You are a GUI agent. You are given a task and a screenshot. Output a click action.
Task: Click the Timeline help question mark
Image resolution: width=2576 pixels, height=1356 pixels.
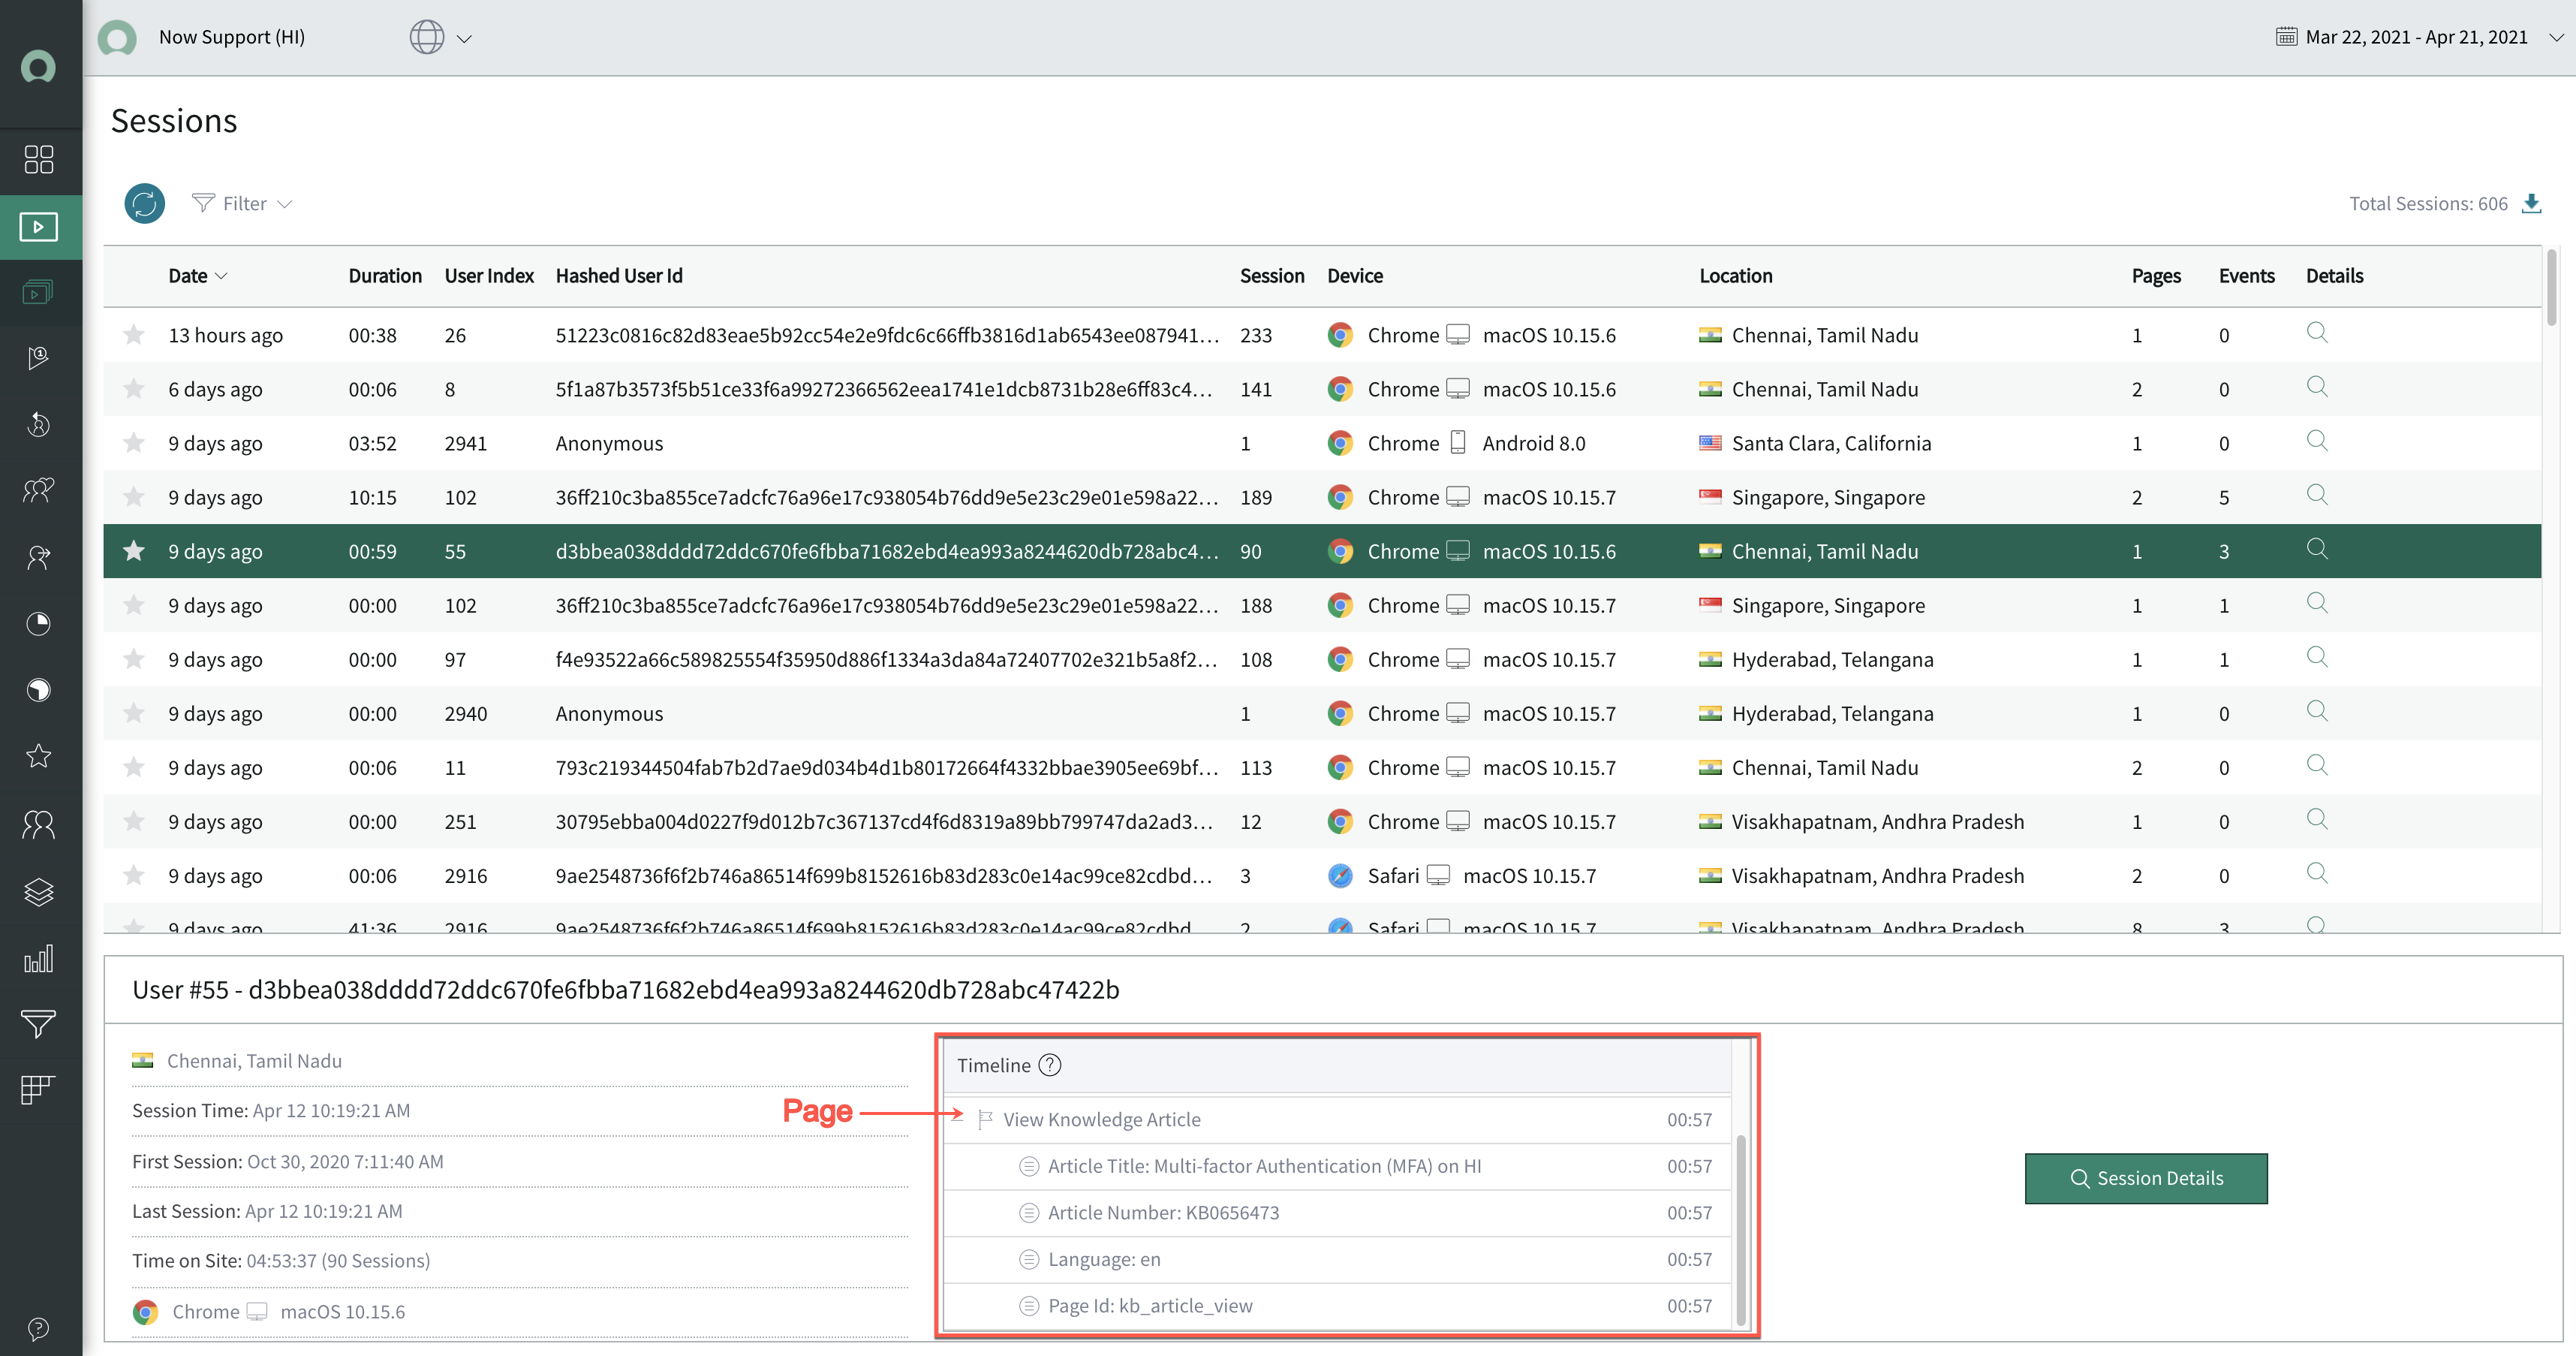pyautogui.click(x=1050, y=1065)
